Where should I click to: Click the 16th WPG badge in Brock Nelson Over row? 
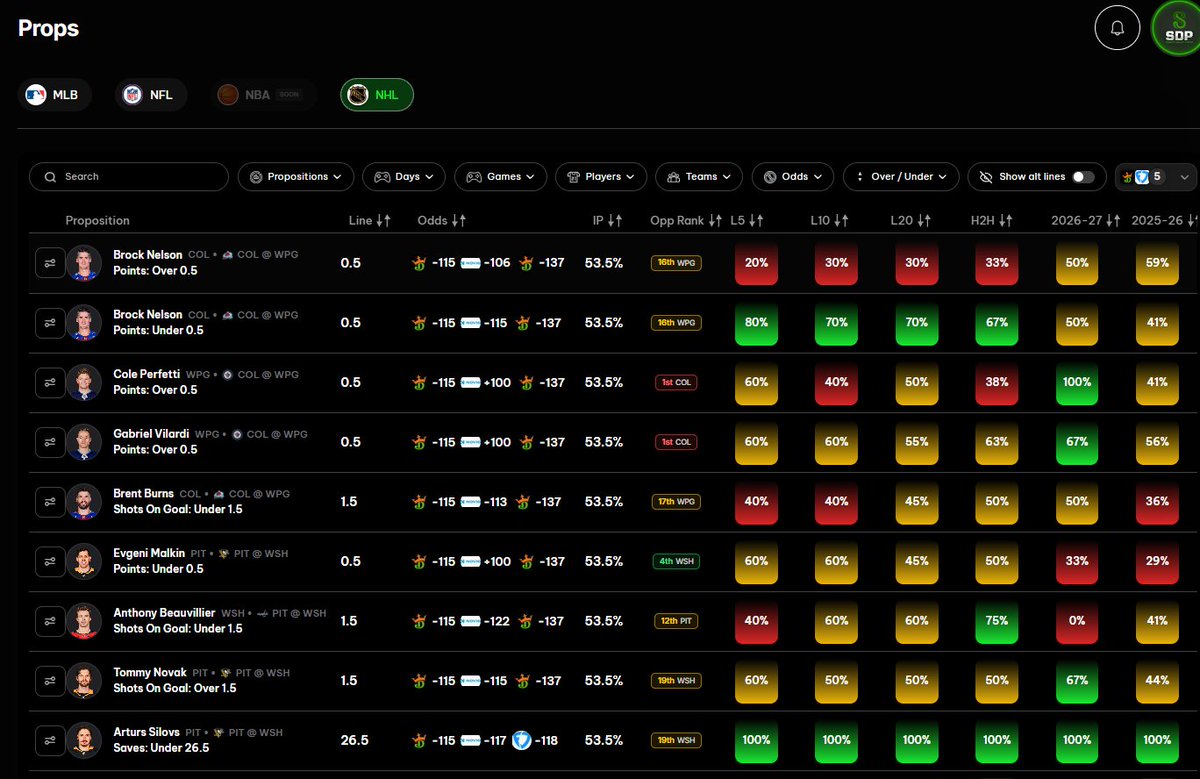tap(677, 263)
